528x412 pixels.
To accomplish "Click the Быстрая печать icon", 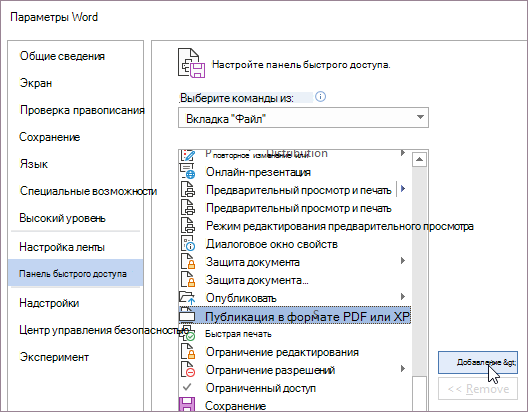I will click(187, 334).
